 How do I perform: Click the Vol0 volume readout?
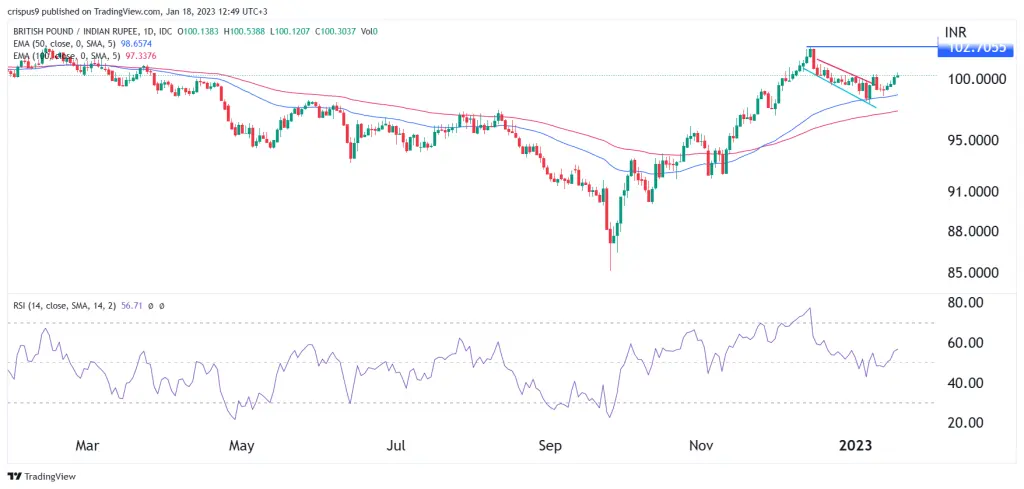pyautogui.click(x=369, y=31)
